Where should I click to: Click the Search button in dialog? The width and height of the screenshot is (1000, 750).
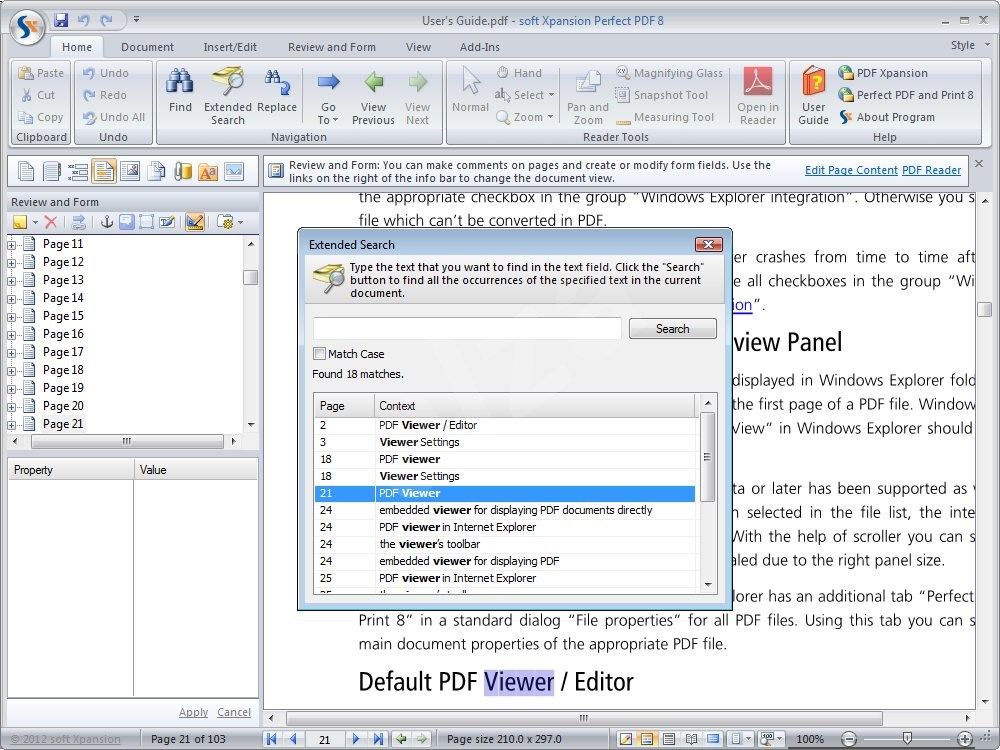(x=672, y=328)
